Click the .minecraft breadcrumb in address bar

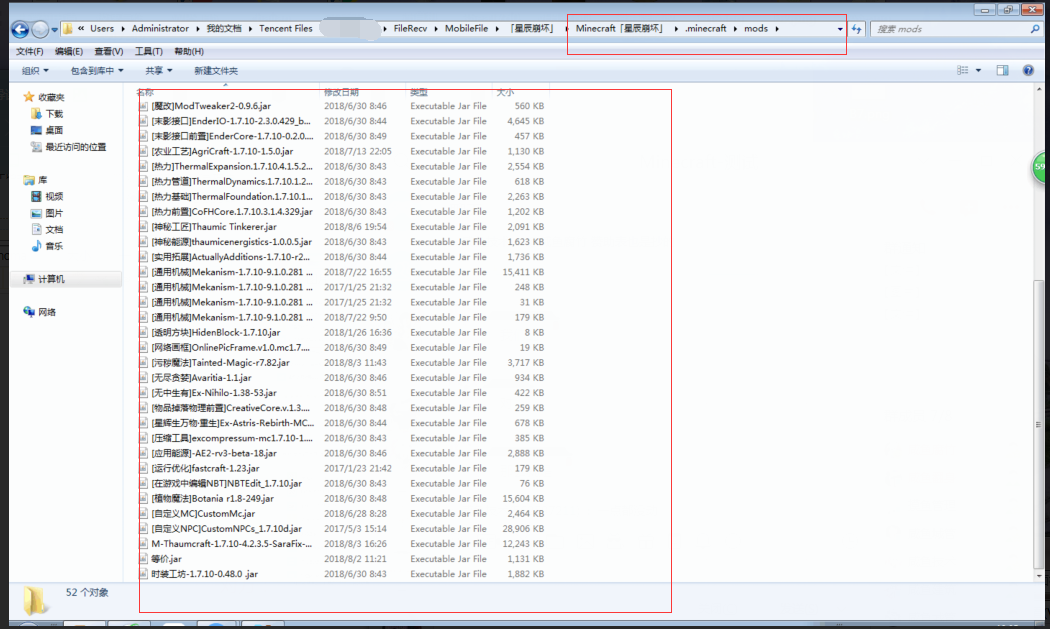coord(705,29)
